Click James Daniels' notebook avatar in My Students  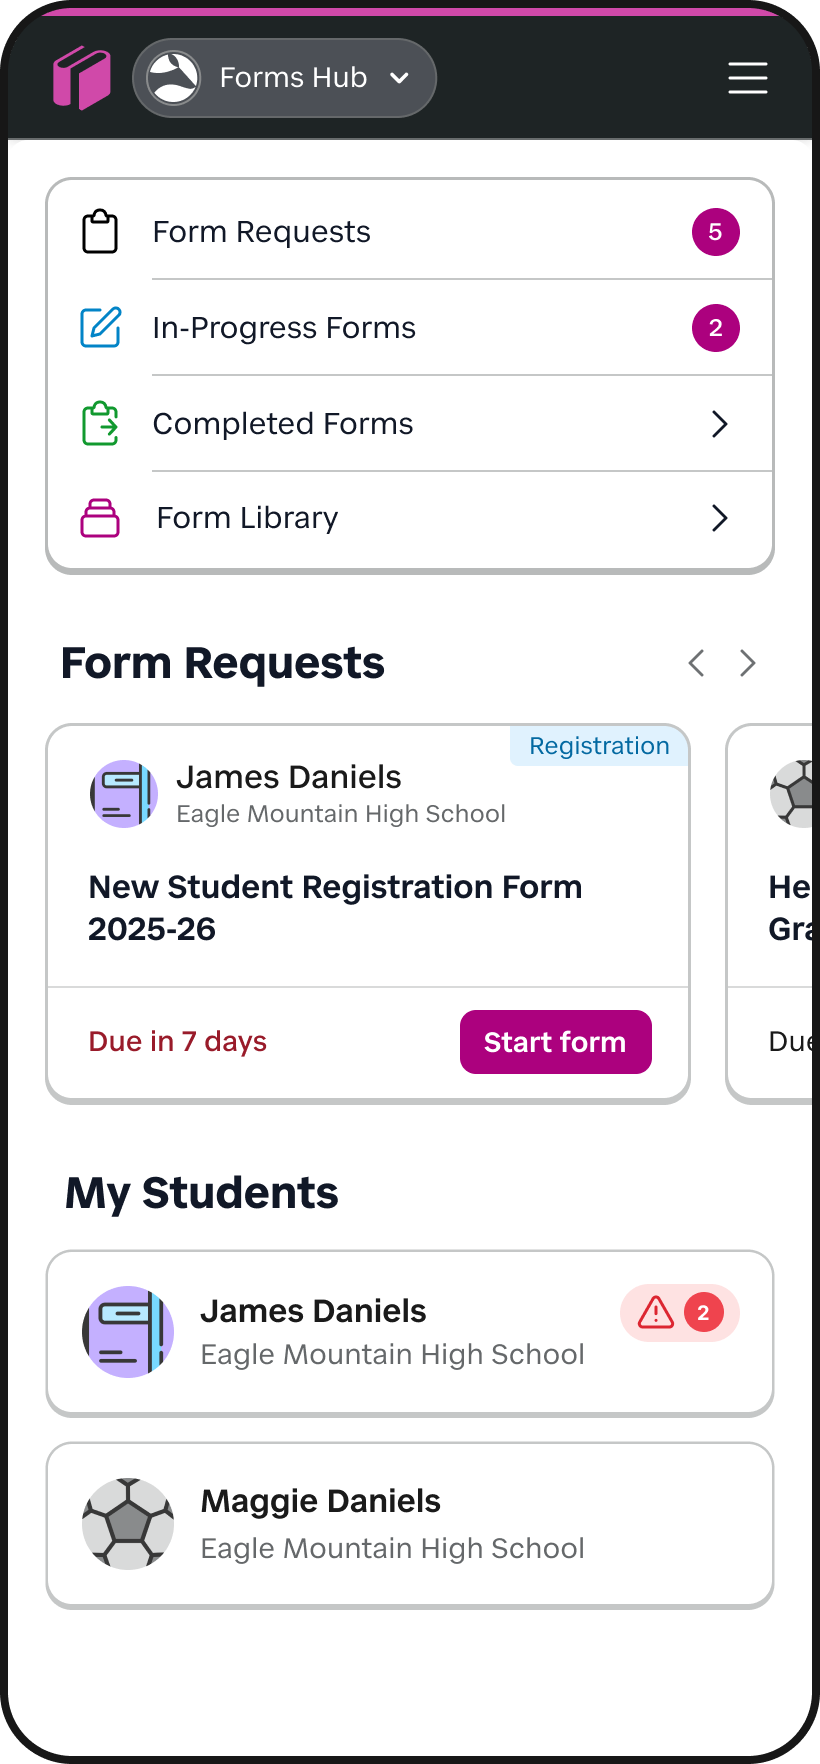[128, 1332]
